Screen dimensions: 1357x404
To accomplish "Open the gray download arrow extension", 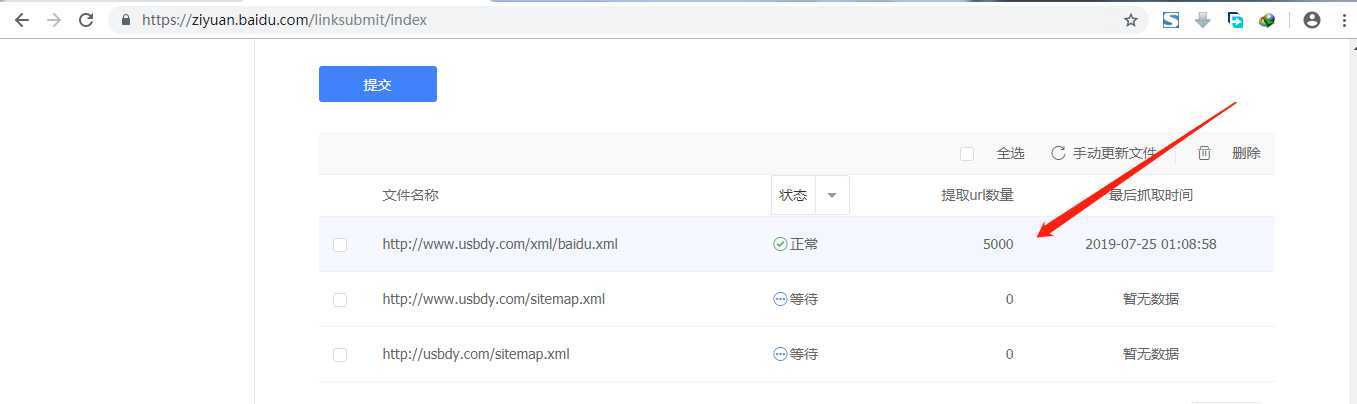I will (1203, 20).
